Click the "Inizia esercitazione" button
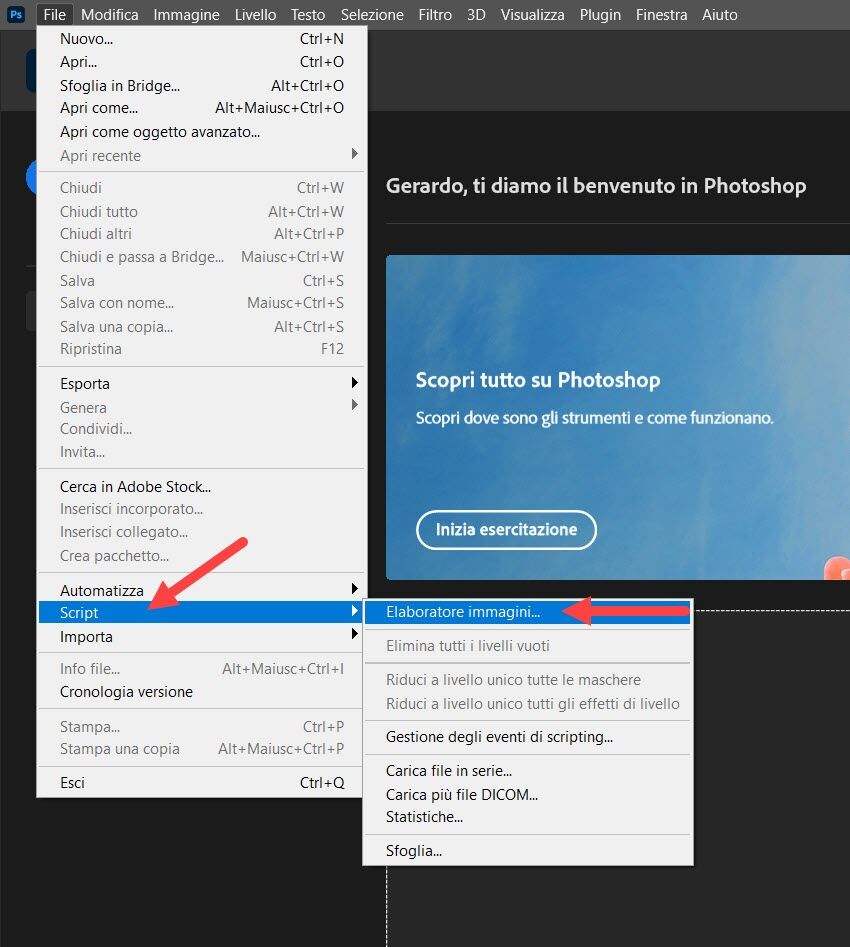The height and width of the screenshot is (947, 850). point(506,530)
